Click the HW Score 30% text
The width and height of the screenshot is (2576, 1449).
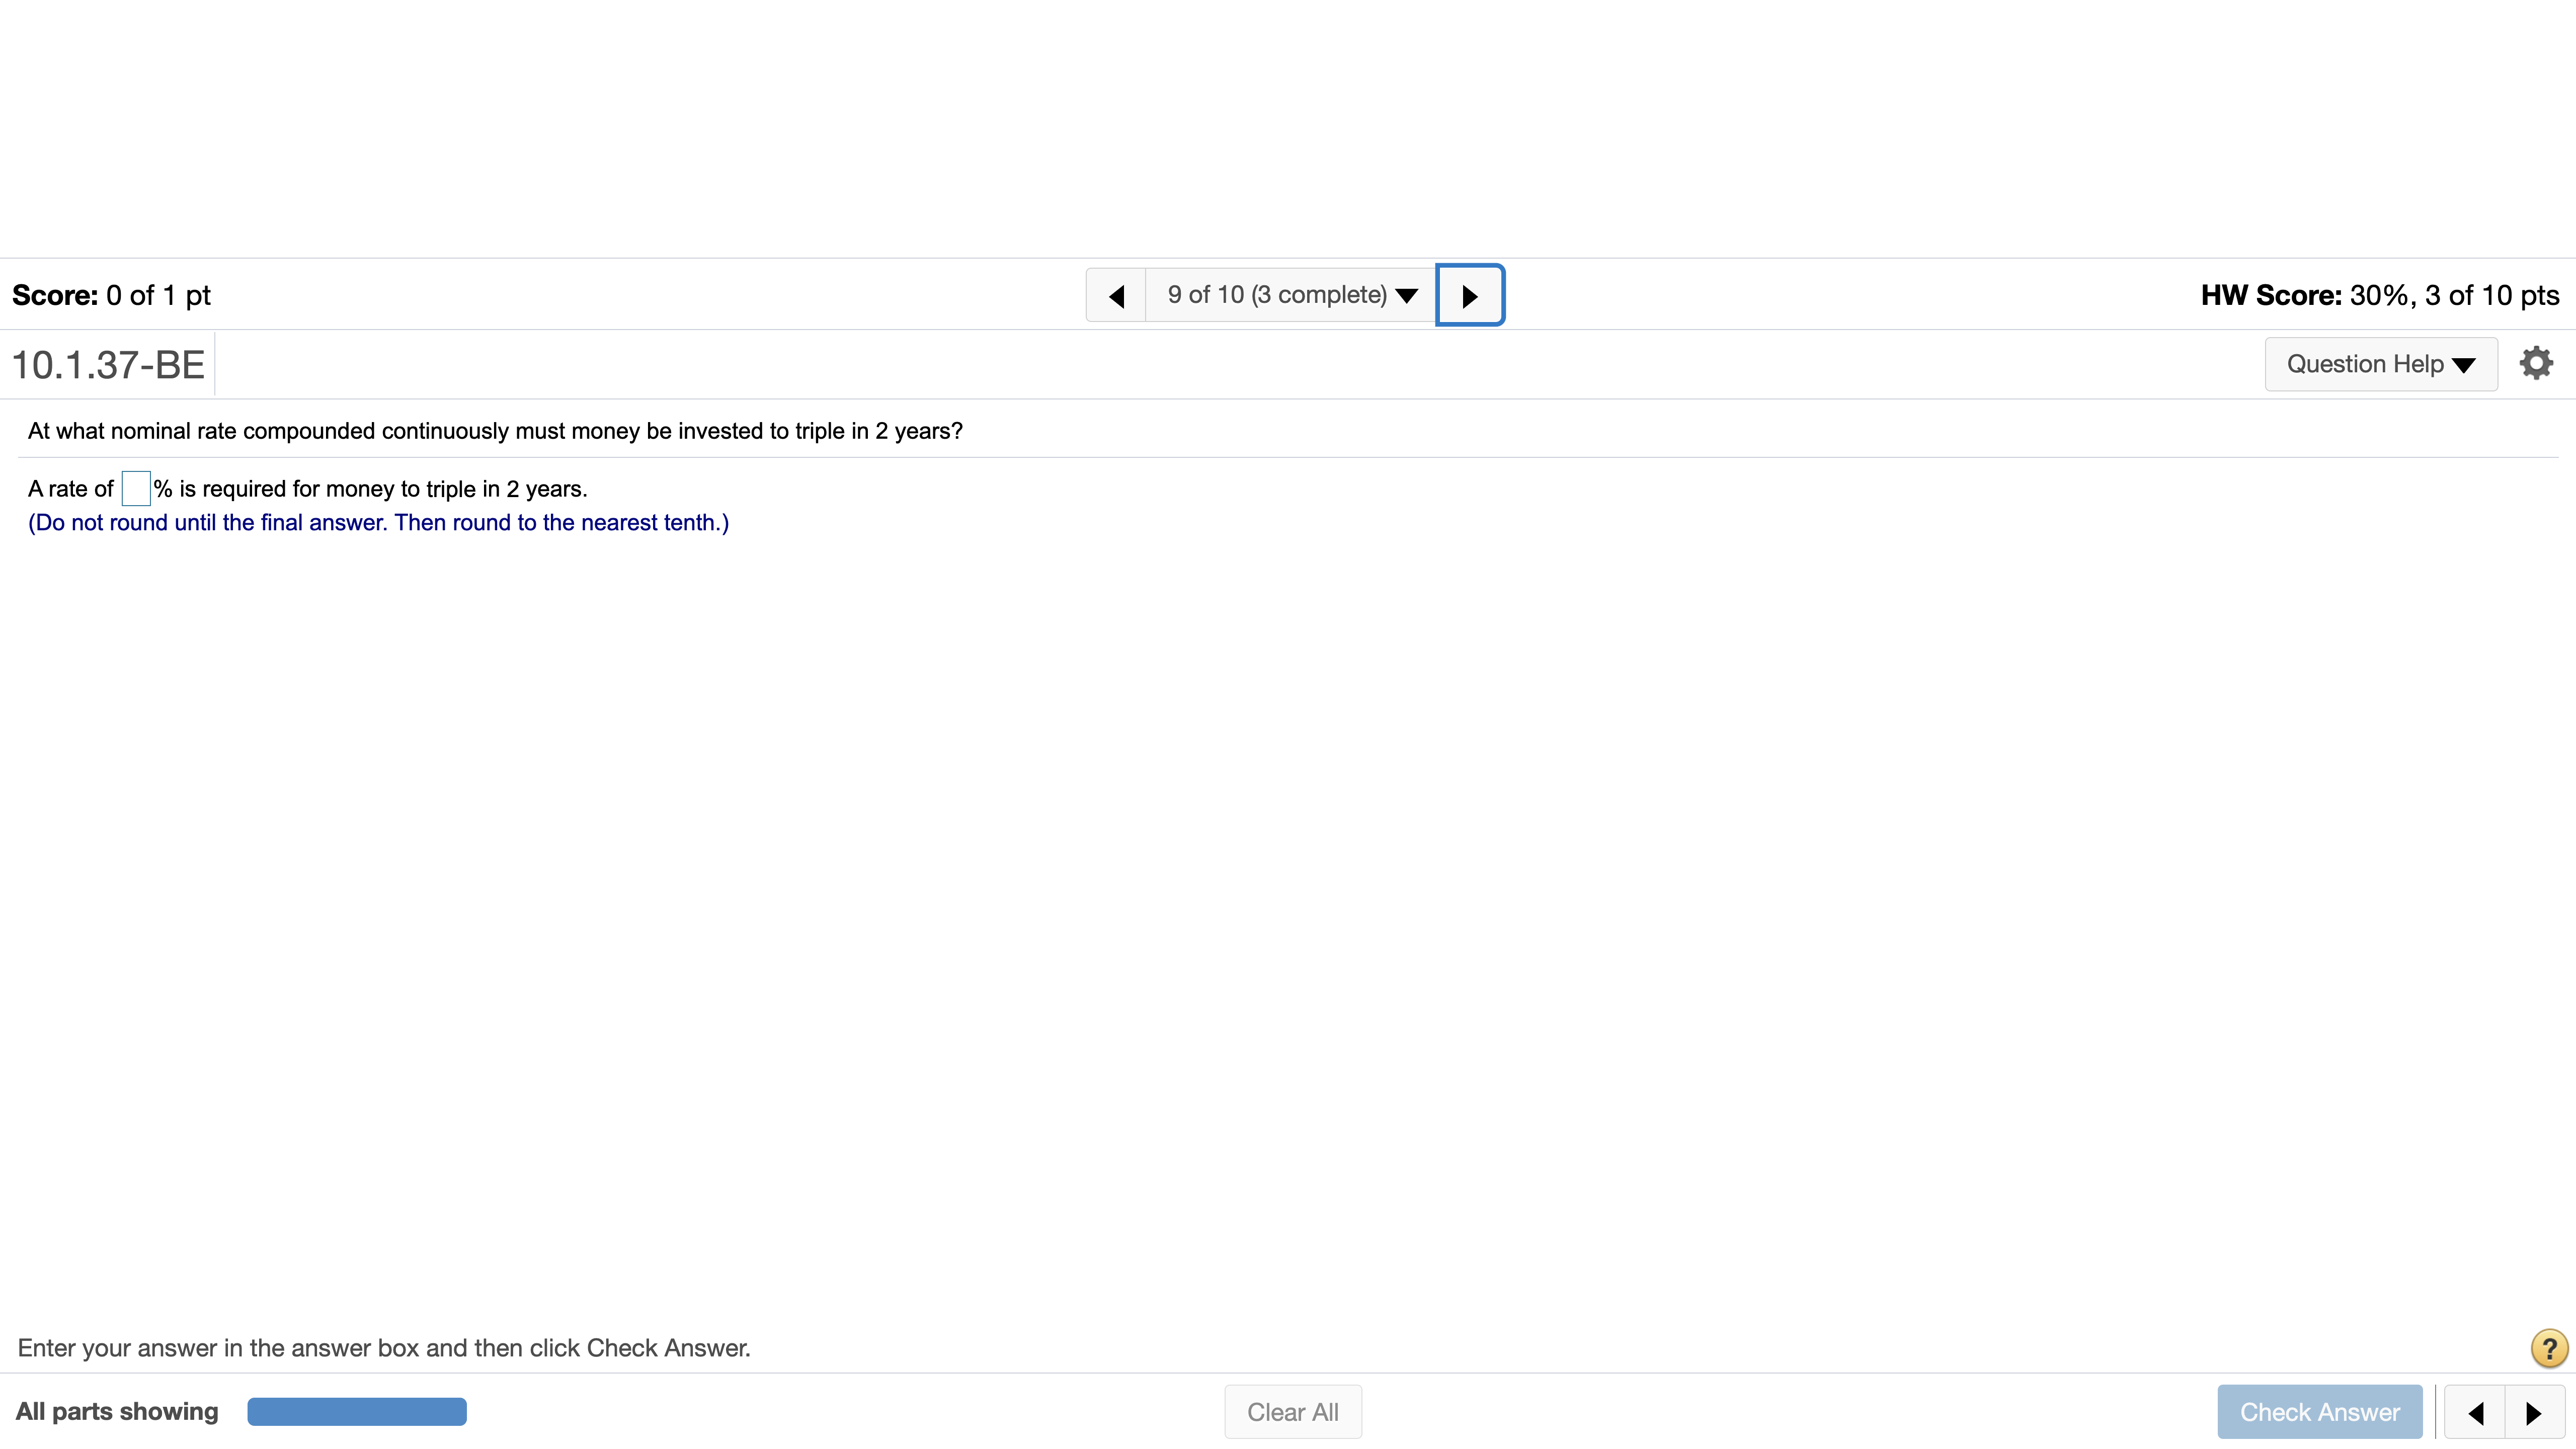tap(2379, 295)
